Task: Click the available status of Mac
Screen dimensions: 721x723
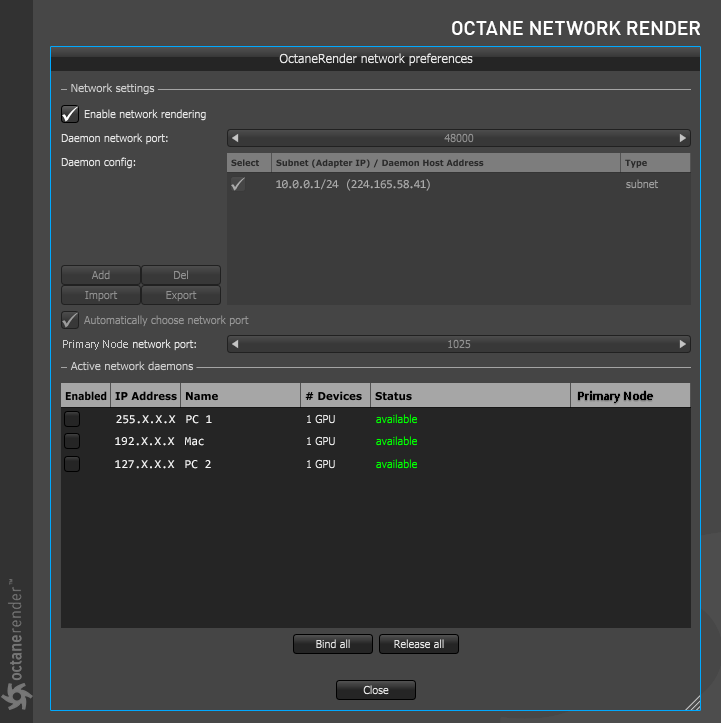Action: 396,441
